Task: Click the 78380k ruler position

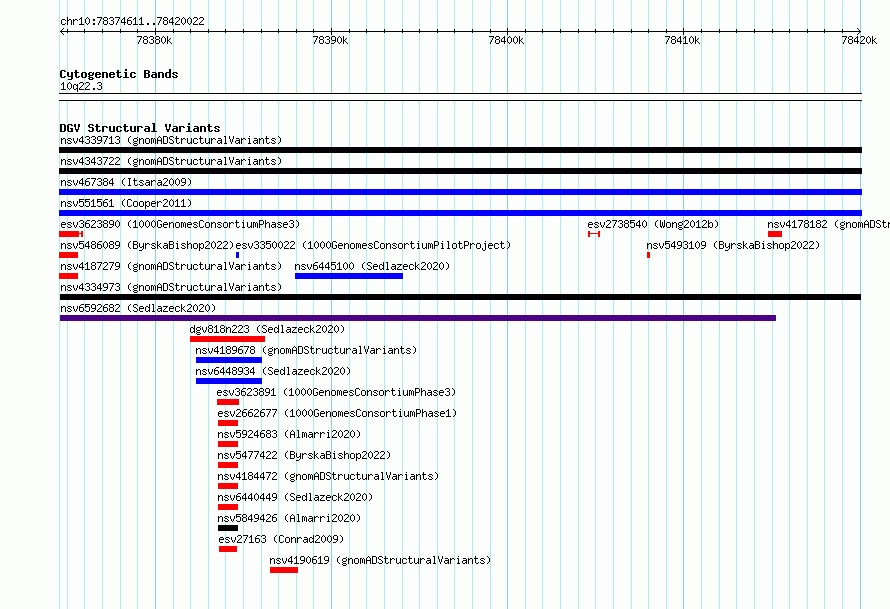Action: (x=154, y=40)
